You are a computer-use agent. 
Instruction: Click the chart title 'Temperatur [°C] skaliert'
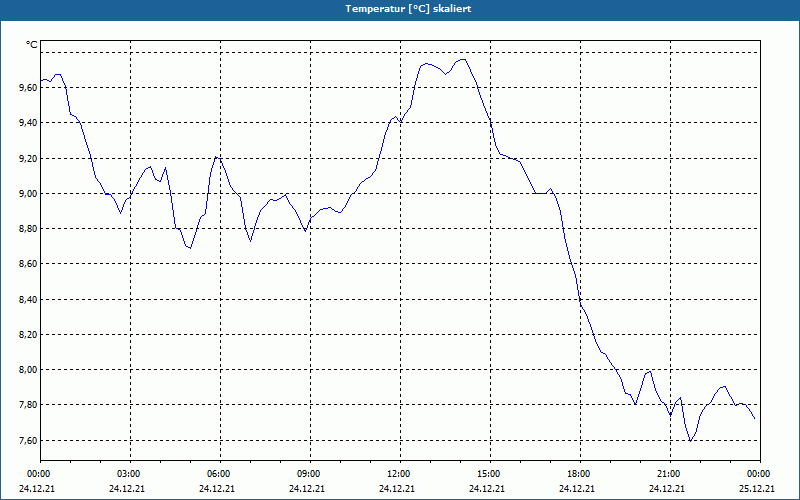(408, 9)
